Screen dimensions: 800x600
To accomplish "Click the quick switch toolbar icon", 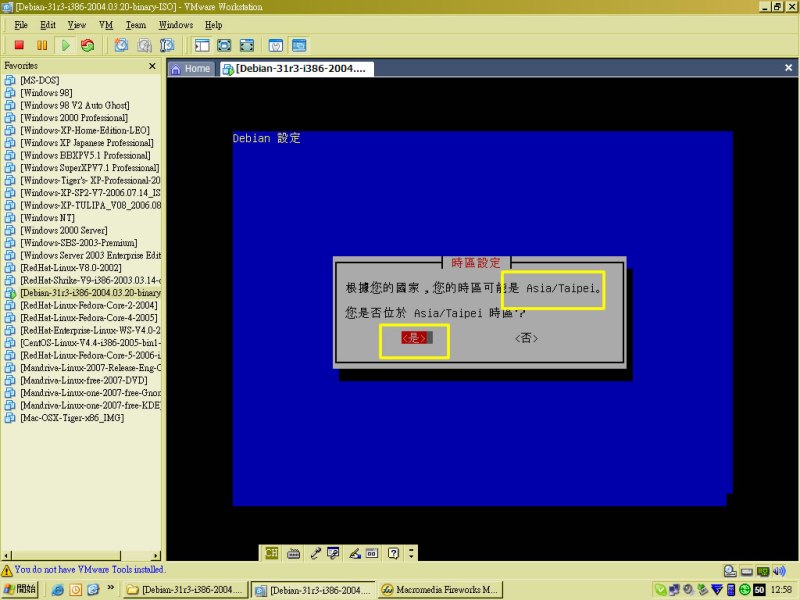I will [x=247, y=45].
